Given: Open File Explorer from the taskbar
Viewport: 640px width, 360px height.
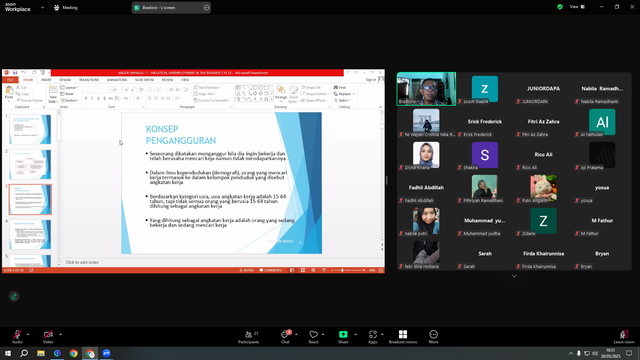Looking at the screenshot, I should coord(41,353).
